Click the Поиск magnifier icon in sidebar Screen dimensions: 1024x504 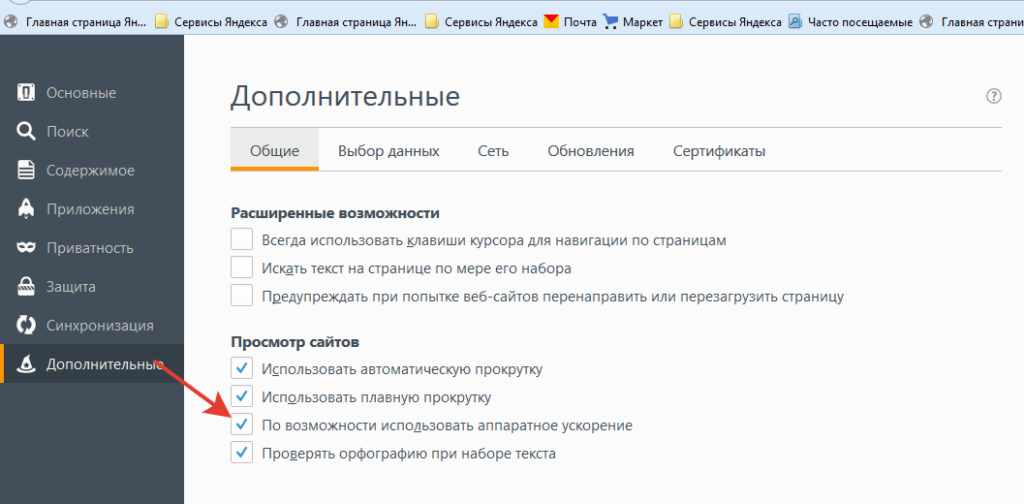(x=27, y=132)
